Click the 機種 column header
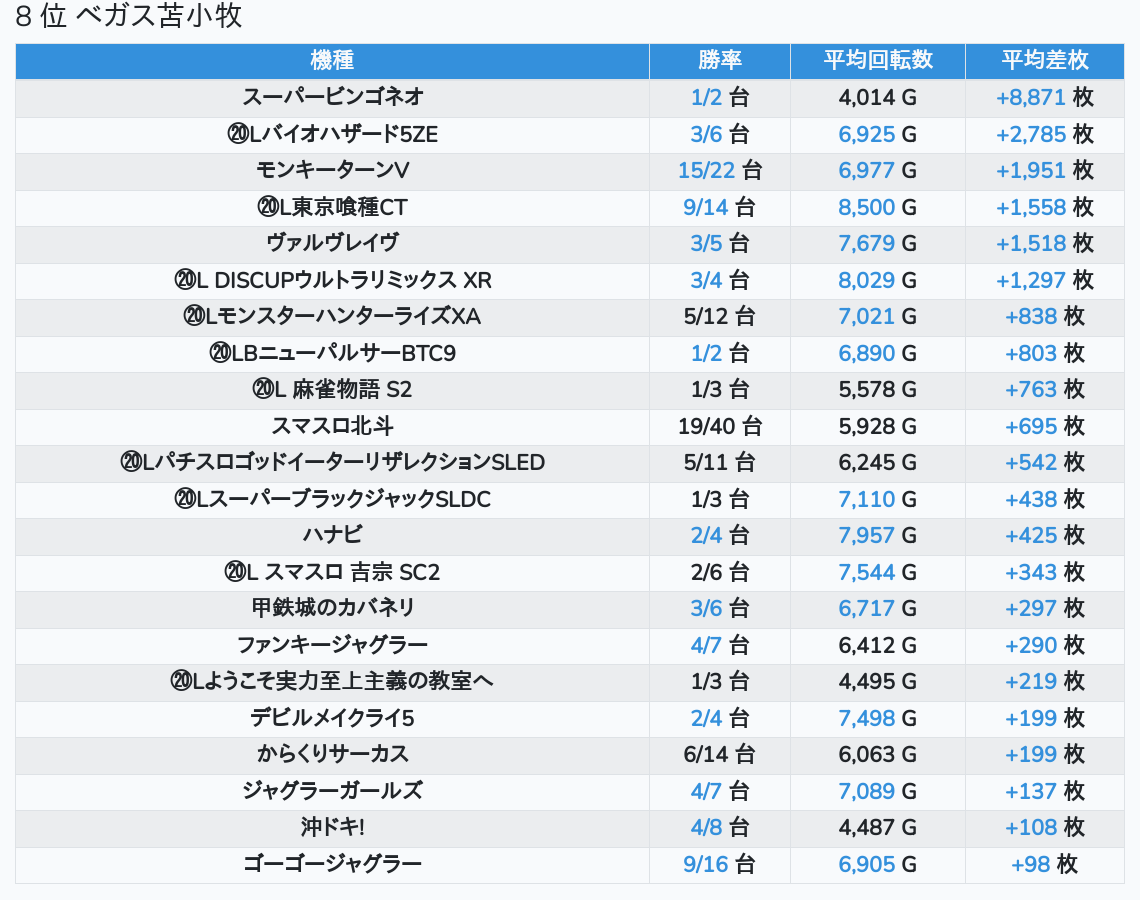 coord(332,60)
